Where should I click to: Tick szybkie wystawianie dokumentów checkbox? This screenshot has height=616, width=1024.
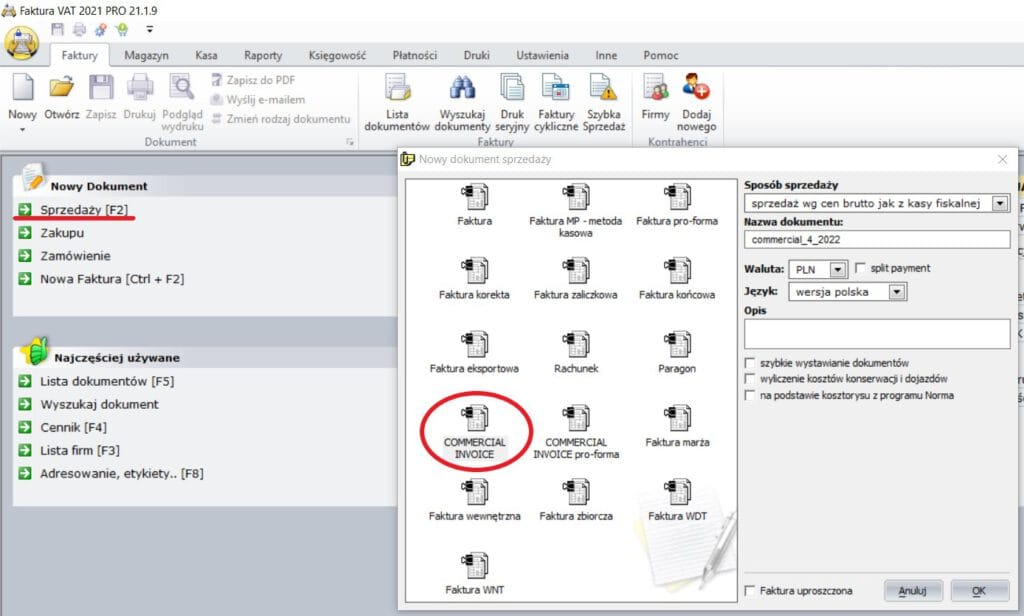(750, 362)
